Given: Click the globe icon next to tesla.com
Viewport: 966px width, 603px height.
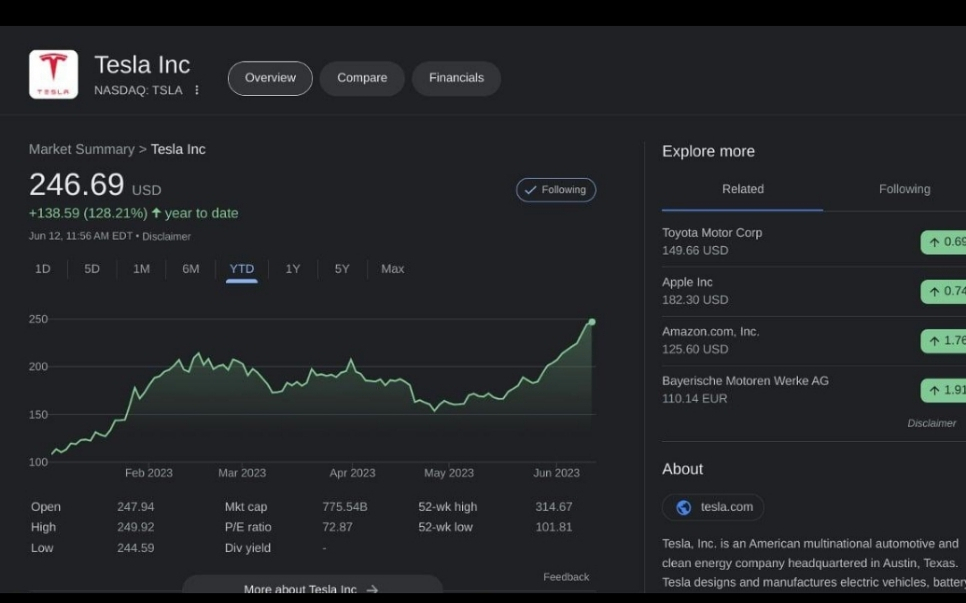Looking at the screenshot, I should [684, 507].
